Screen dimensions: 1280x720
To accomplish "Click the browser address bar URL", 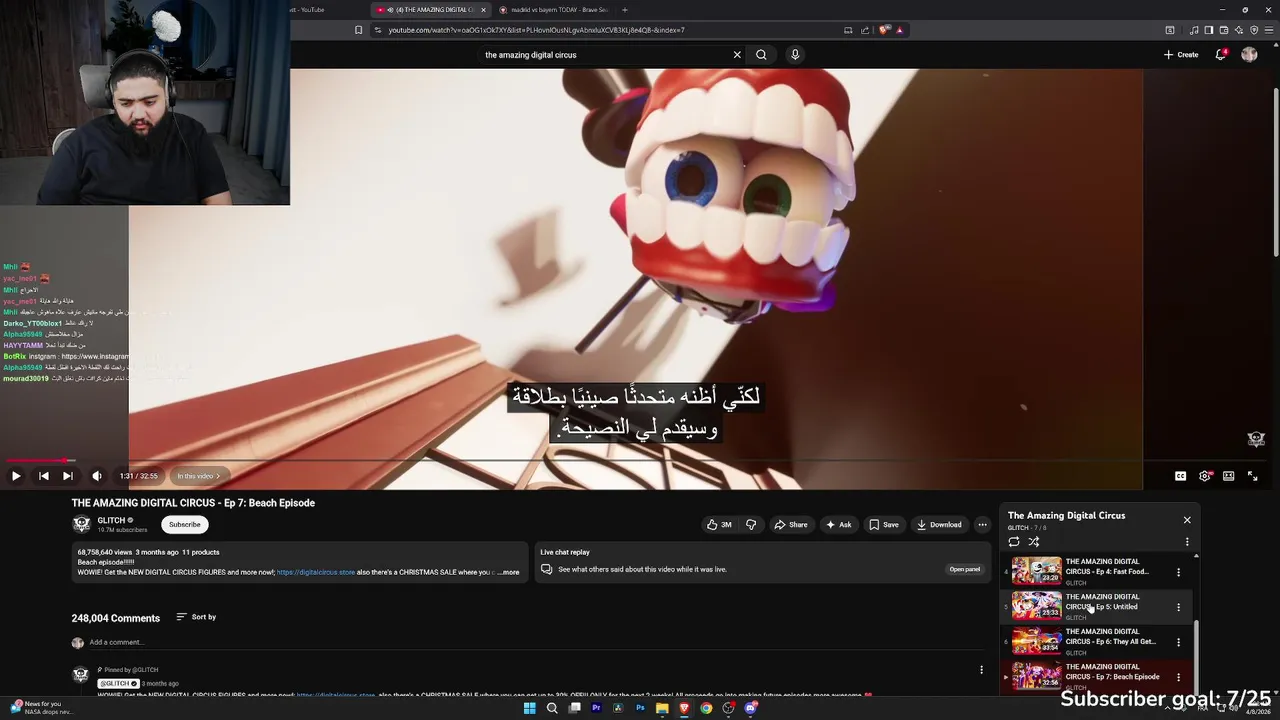I will tap(536, 30).
